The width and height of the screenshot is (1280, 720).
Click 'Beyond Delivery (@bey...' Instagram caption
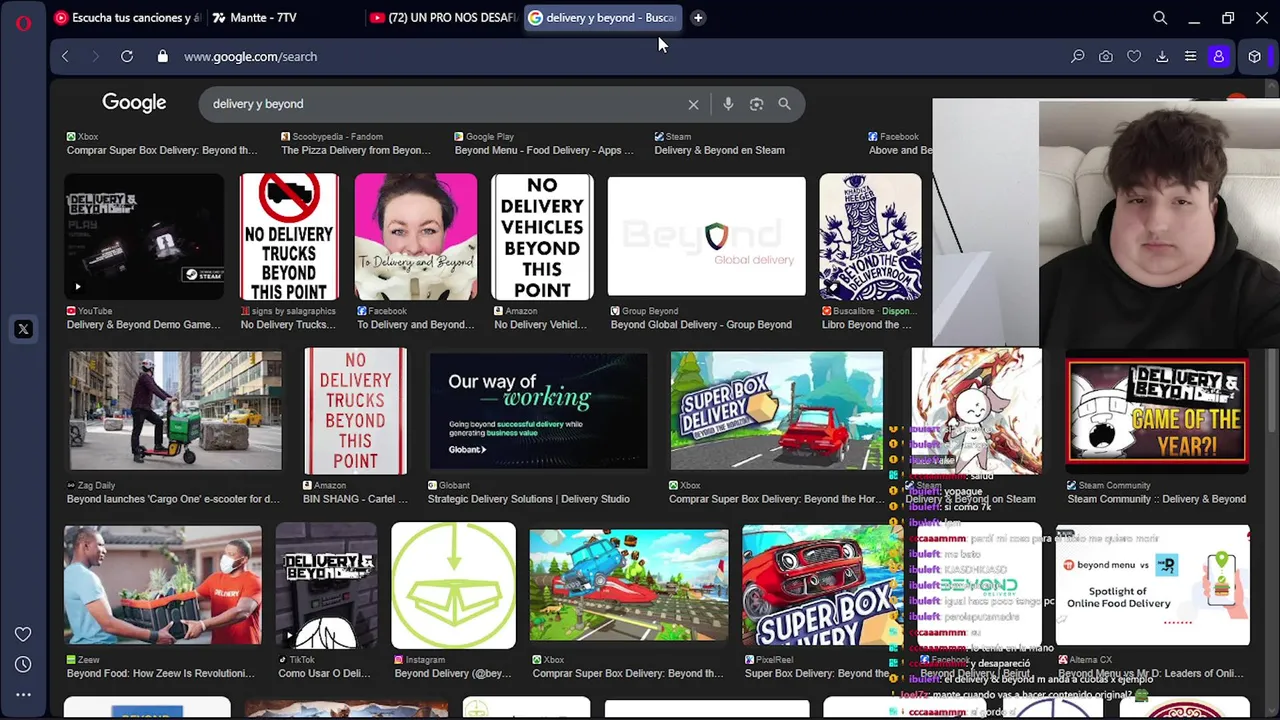click(x=453, y=673)
